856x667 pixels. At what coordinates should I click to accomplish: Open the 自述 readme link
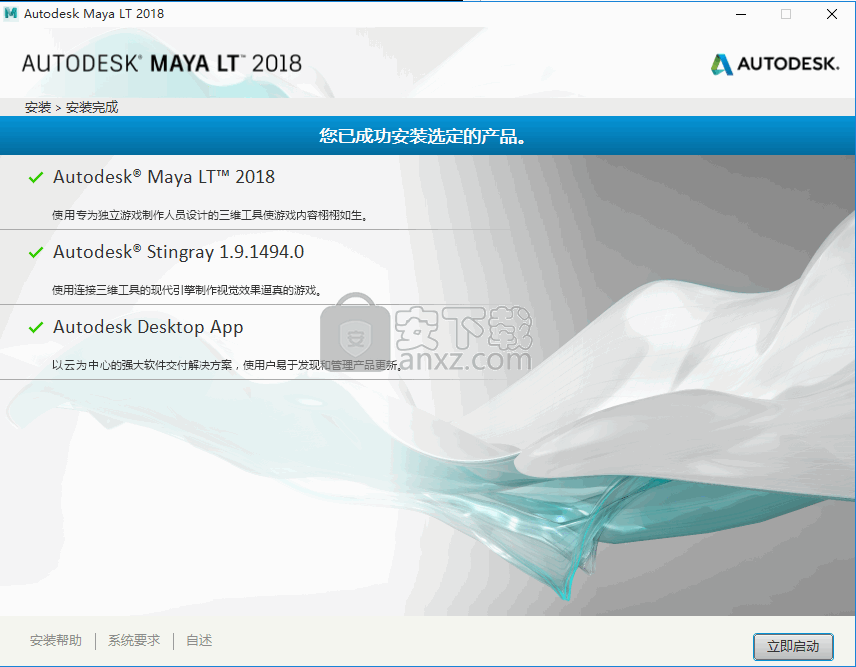tap(199, 640)
